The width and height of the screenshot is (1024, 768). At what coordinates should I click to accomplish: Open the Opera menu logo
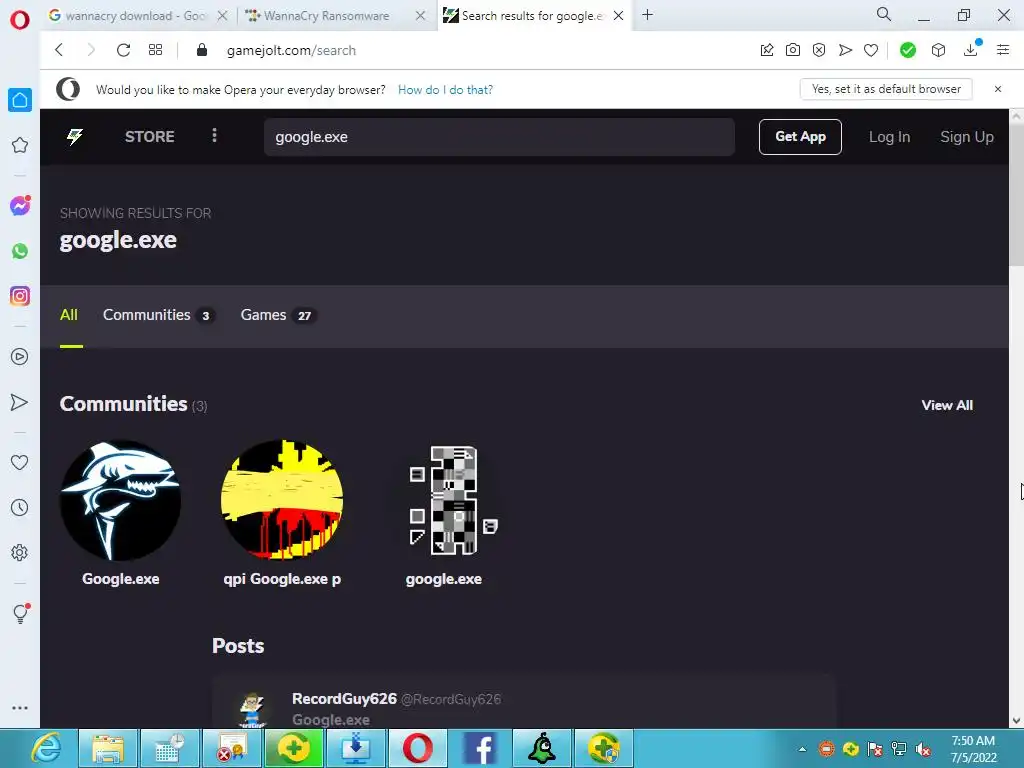point(20,20)
